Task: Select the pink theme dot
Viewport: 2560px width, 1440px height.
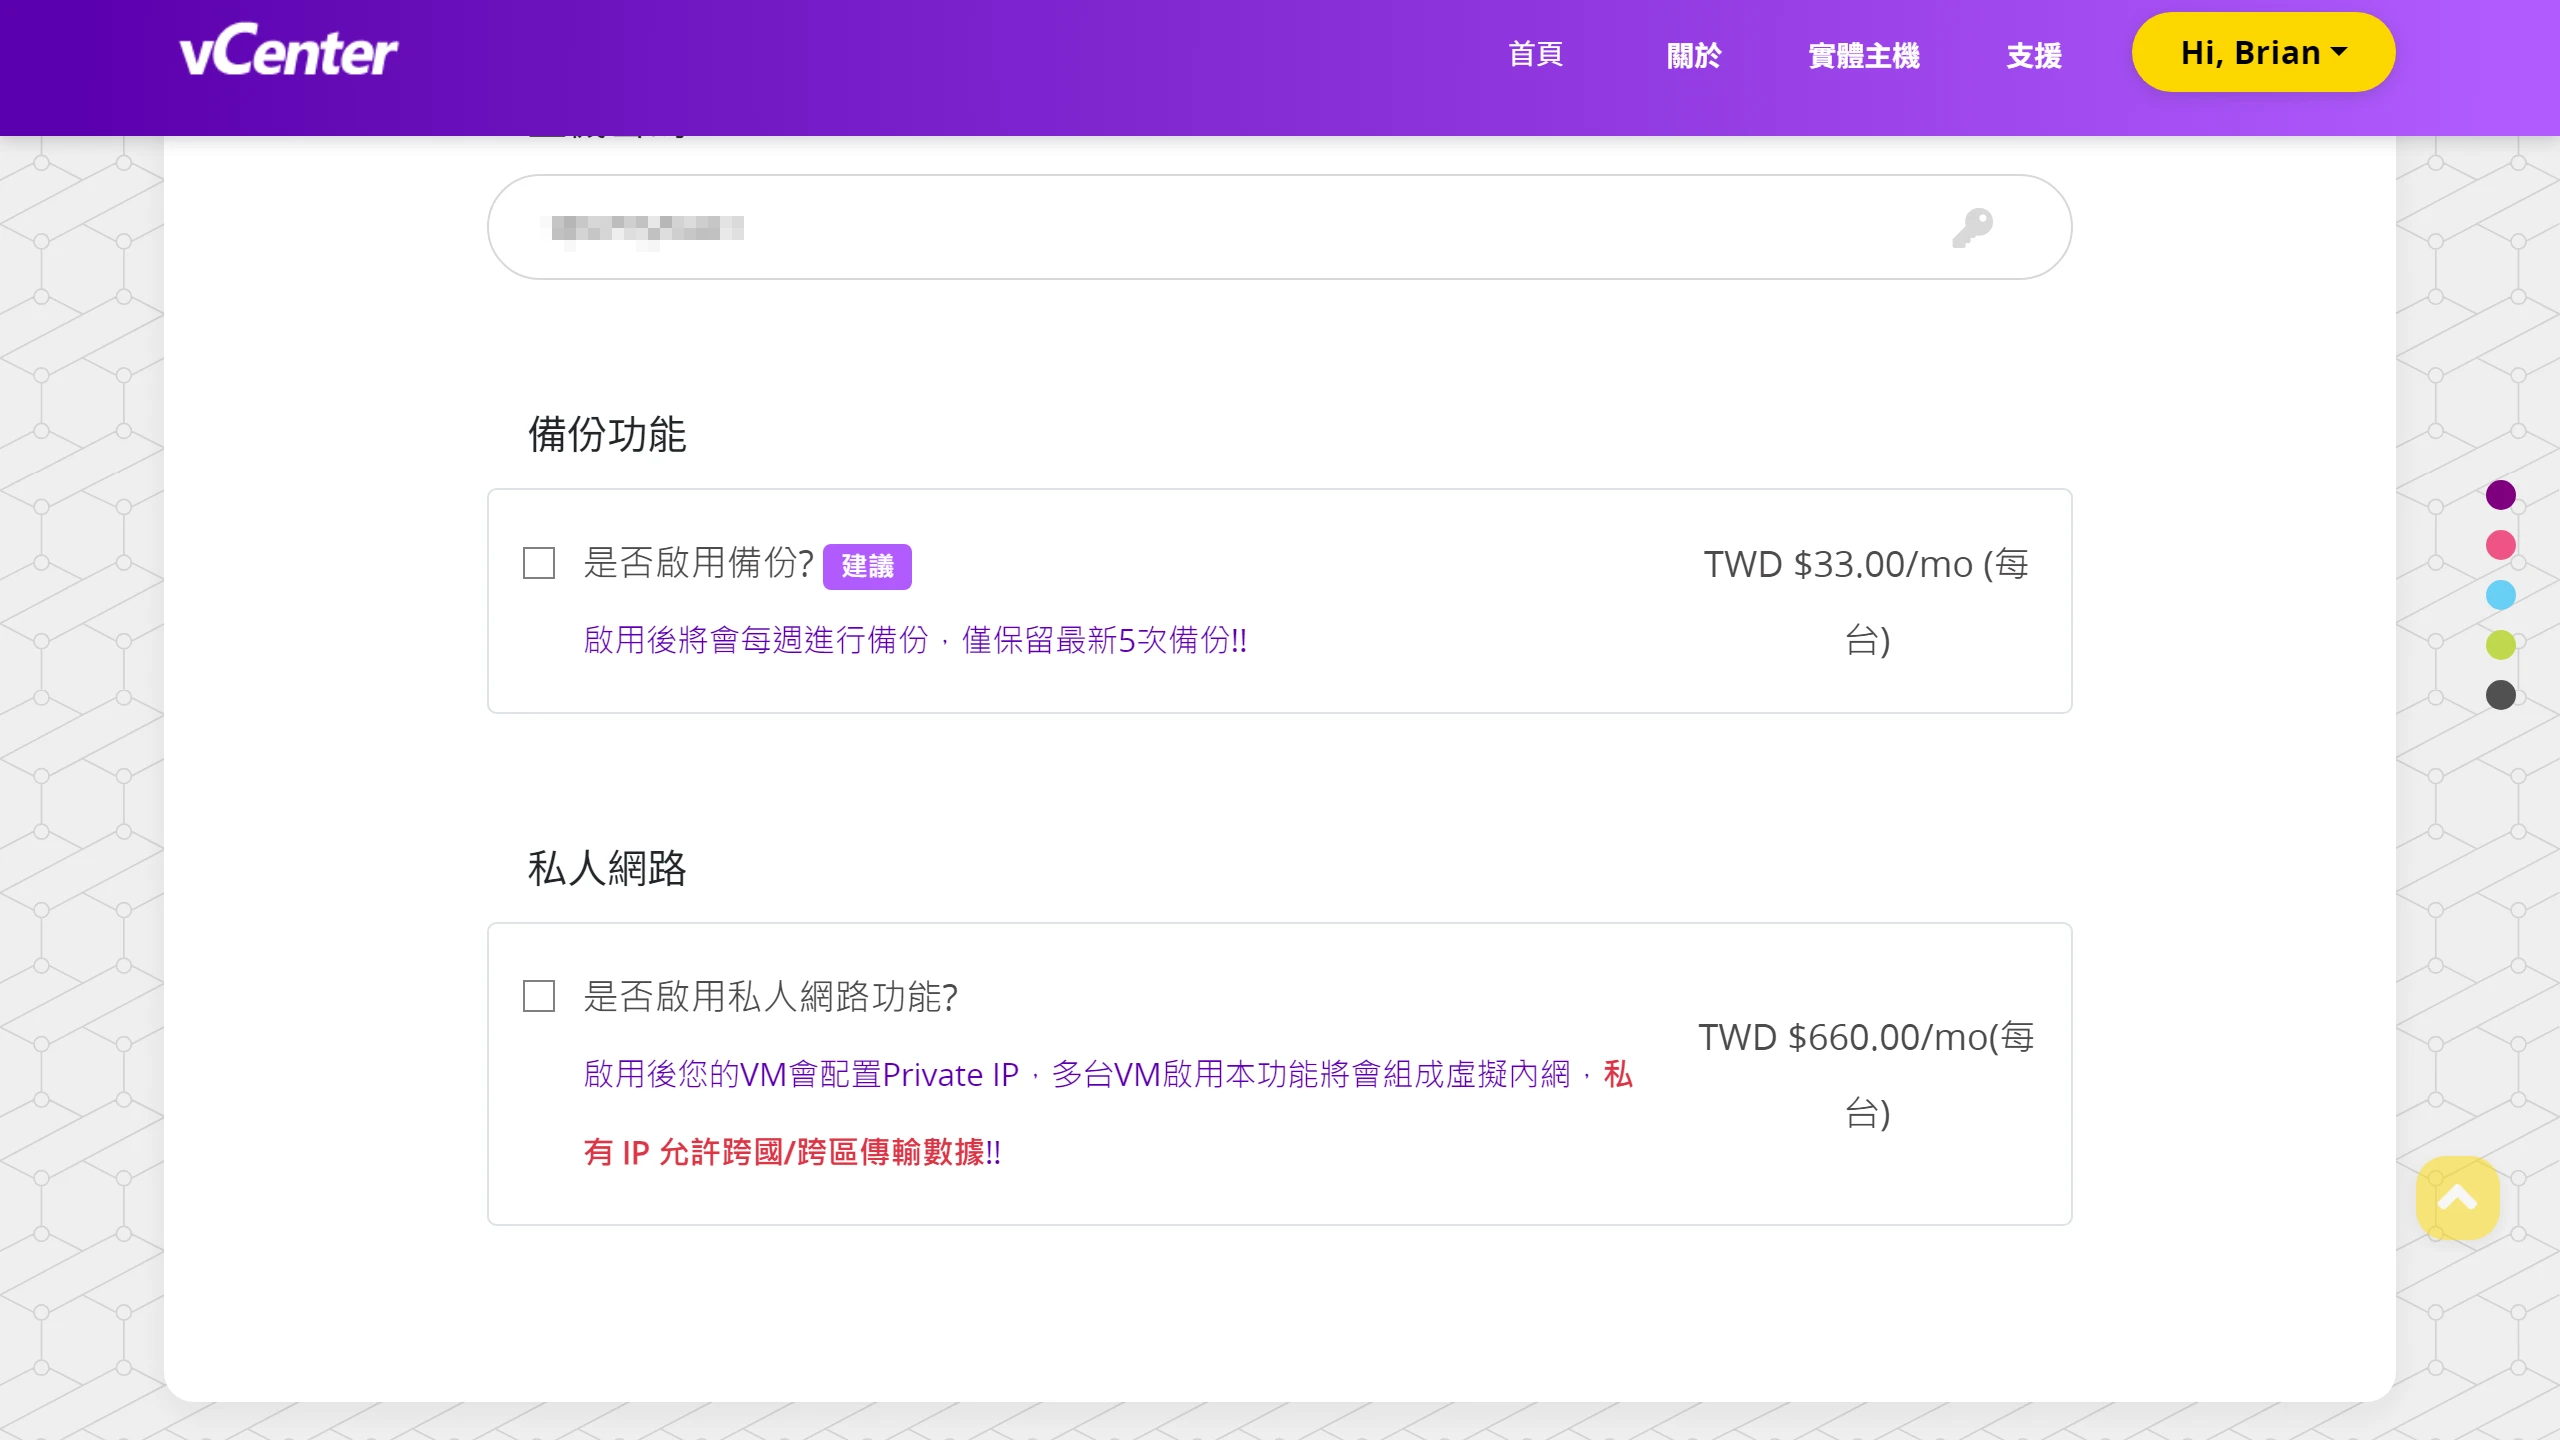Action: pos(2500,545)
